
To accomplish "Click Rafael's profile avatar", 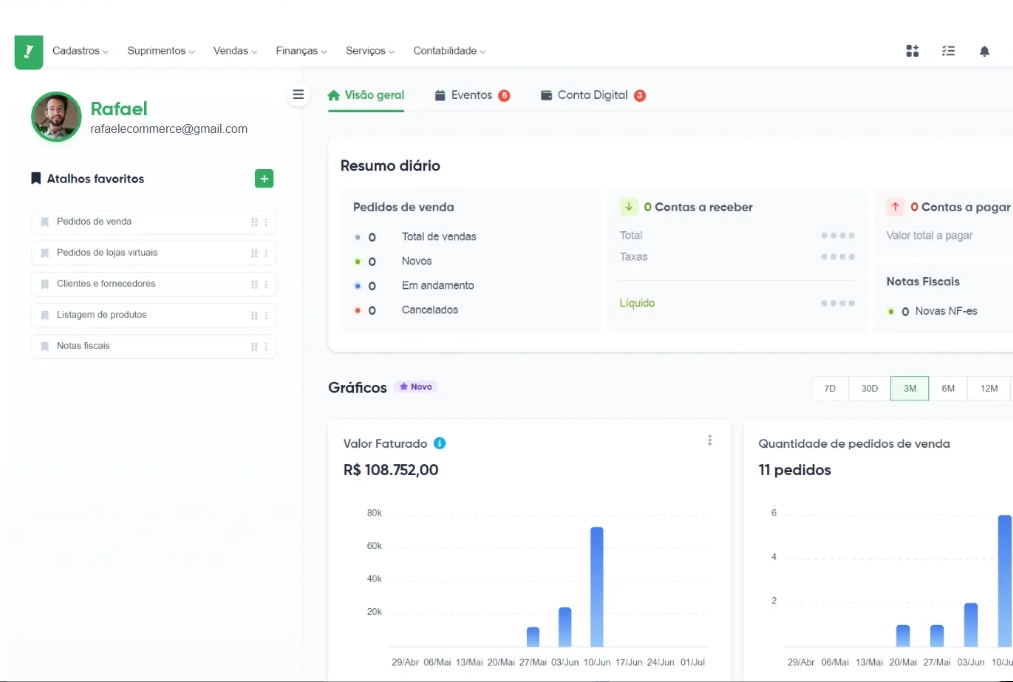I will pos(56,117).
